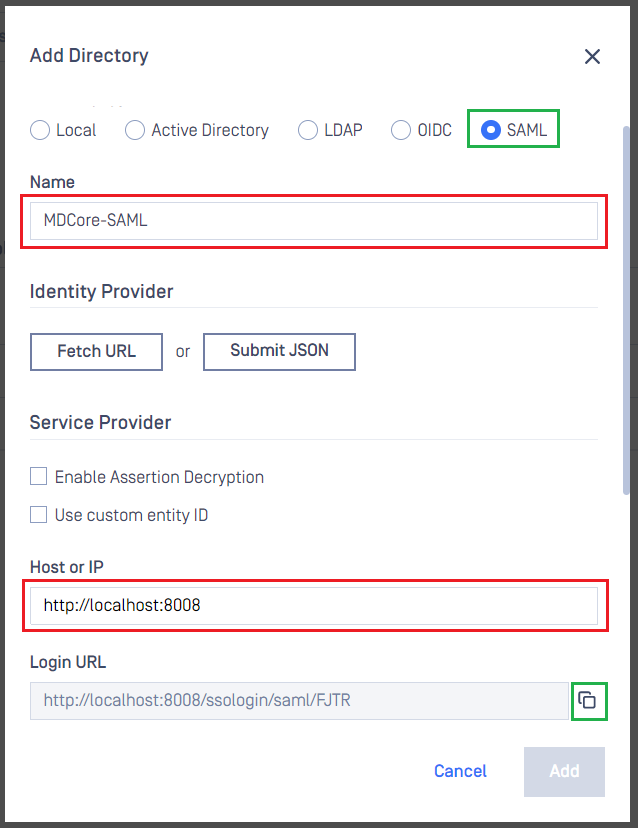Copy the Login URL with the copy icon

587,700
